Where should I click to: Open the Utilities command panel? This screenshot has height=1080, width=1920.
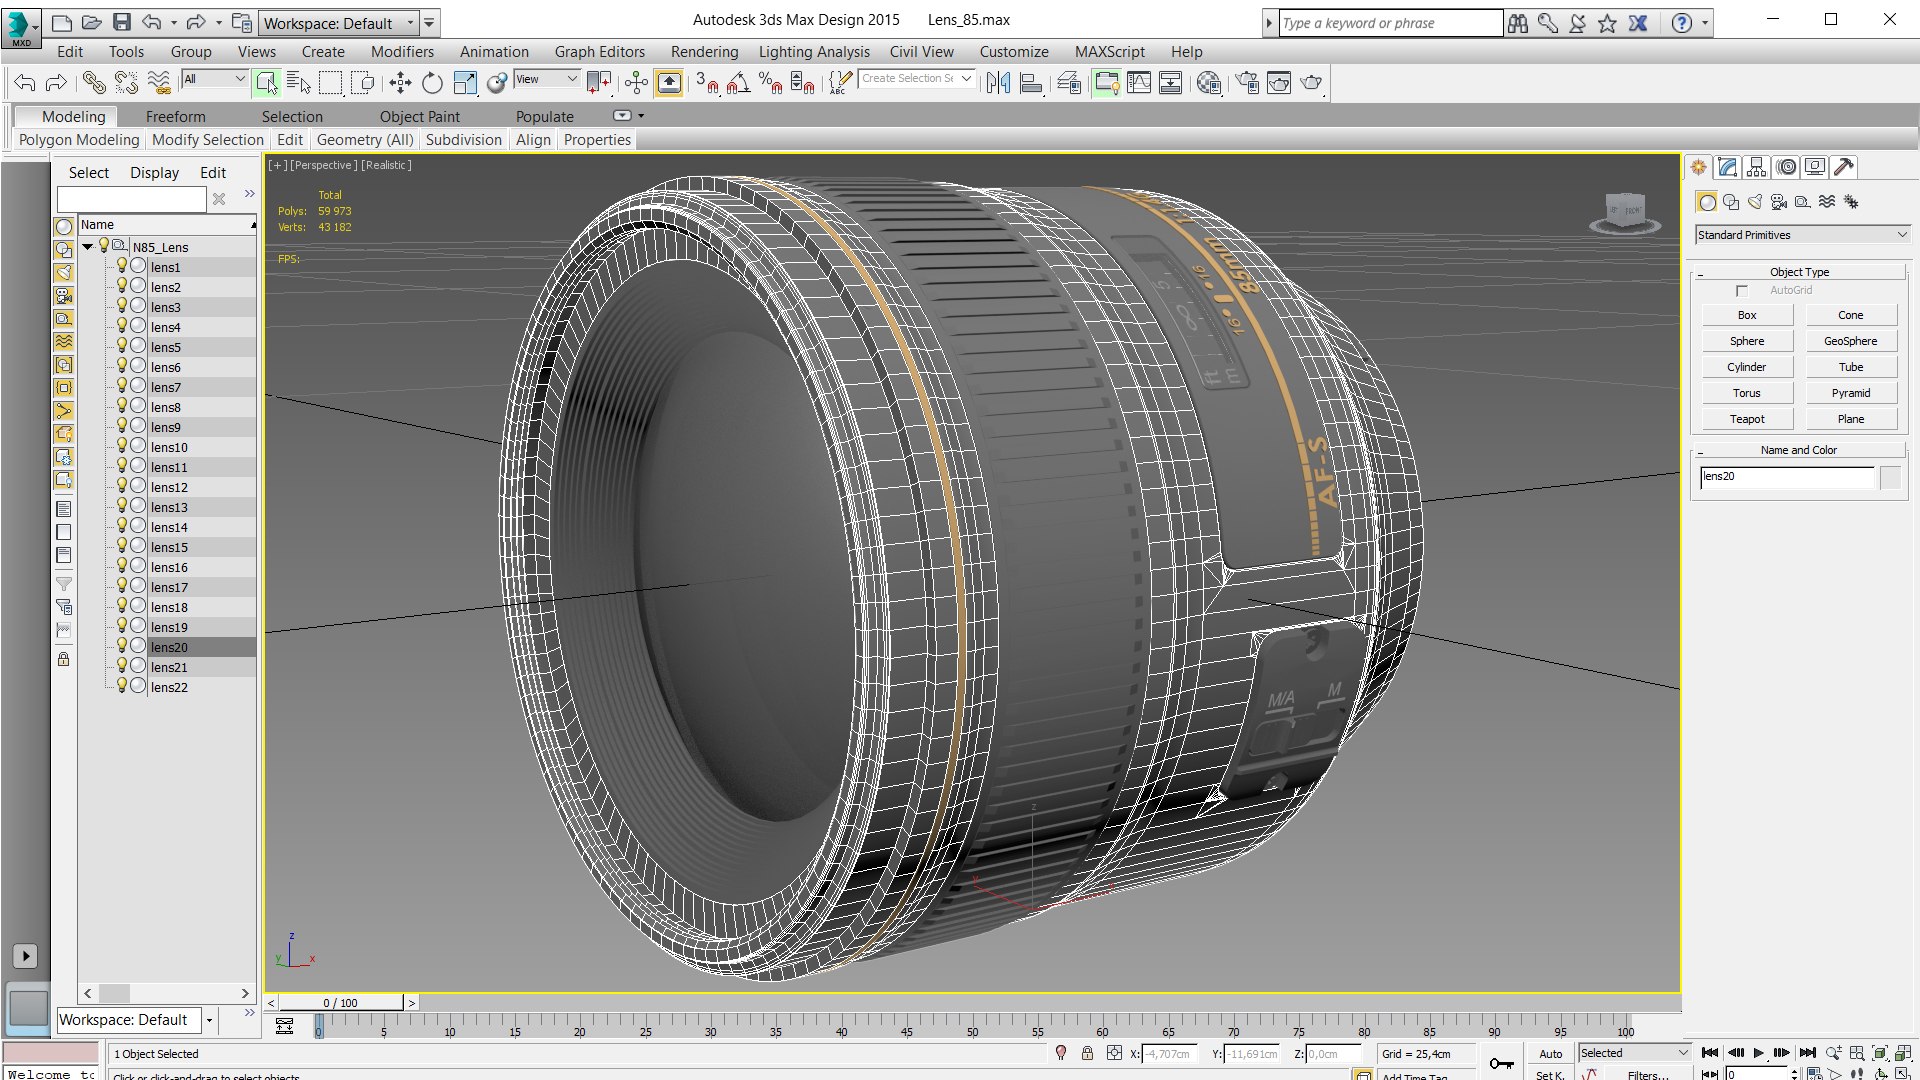(1844, 167)
